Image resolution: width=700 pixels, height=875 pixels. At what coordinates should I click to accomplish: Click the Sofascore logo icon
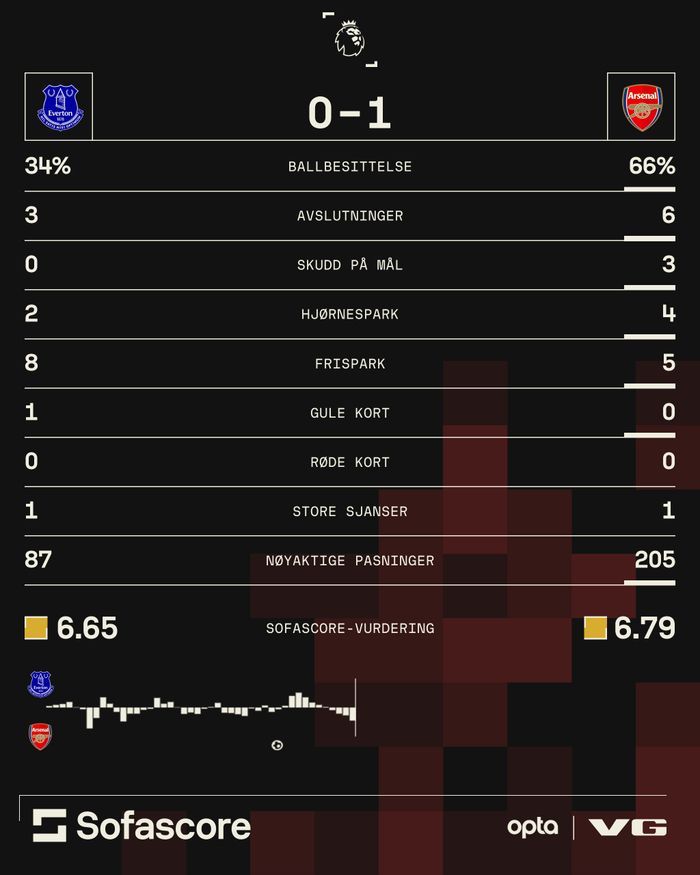49,825
